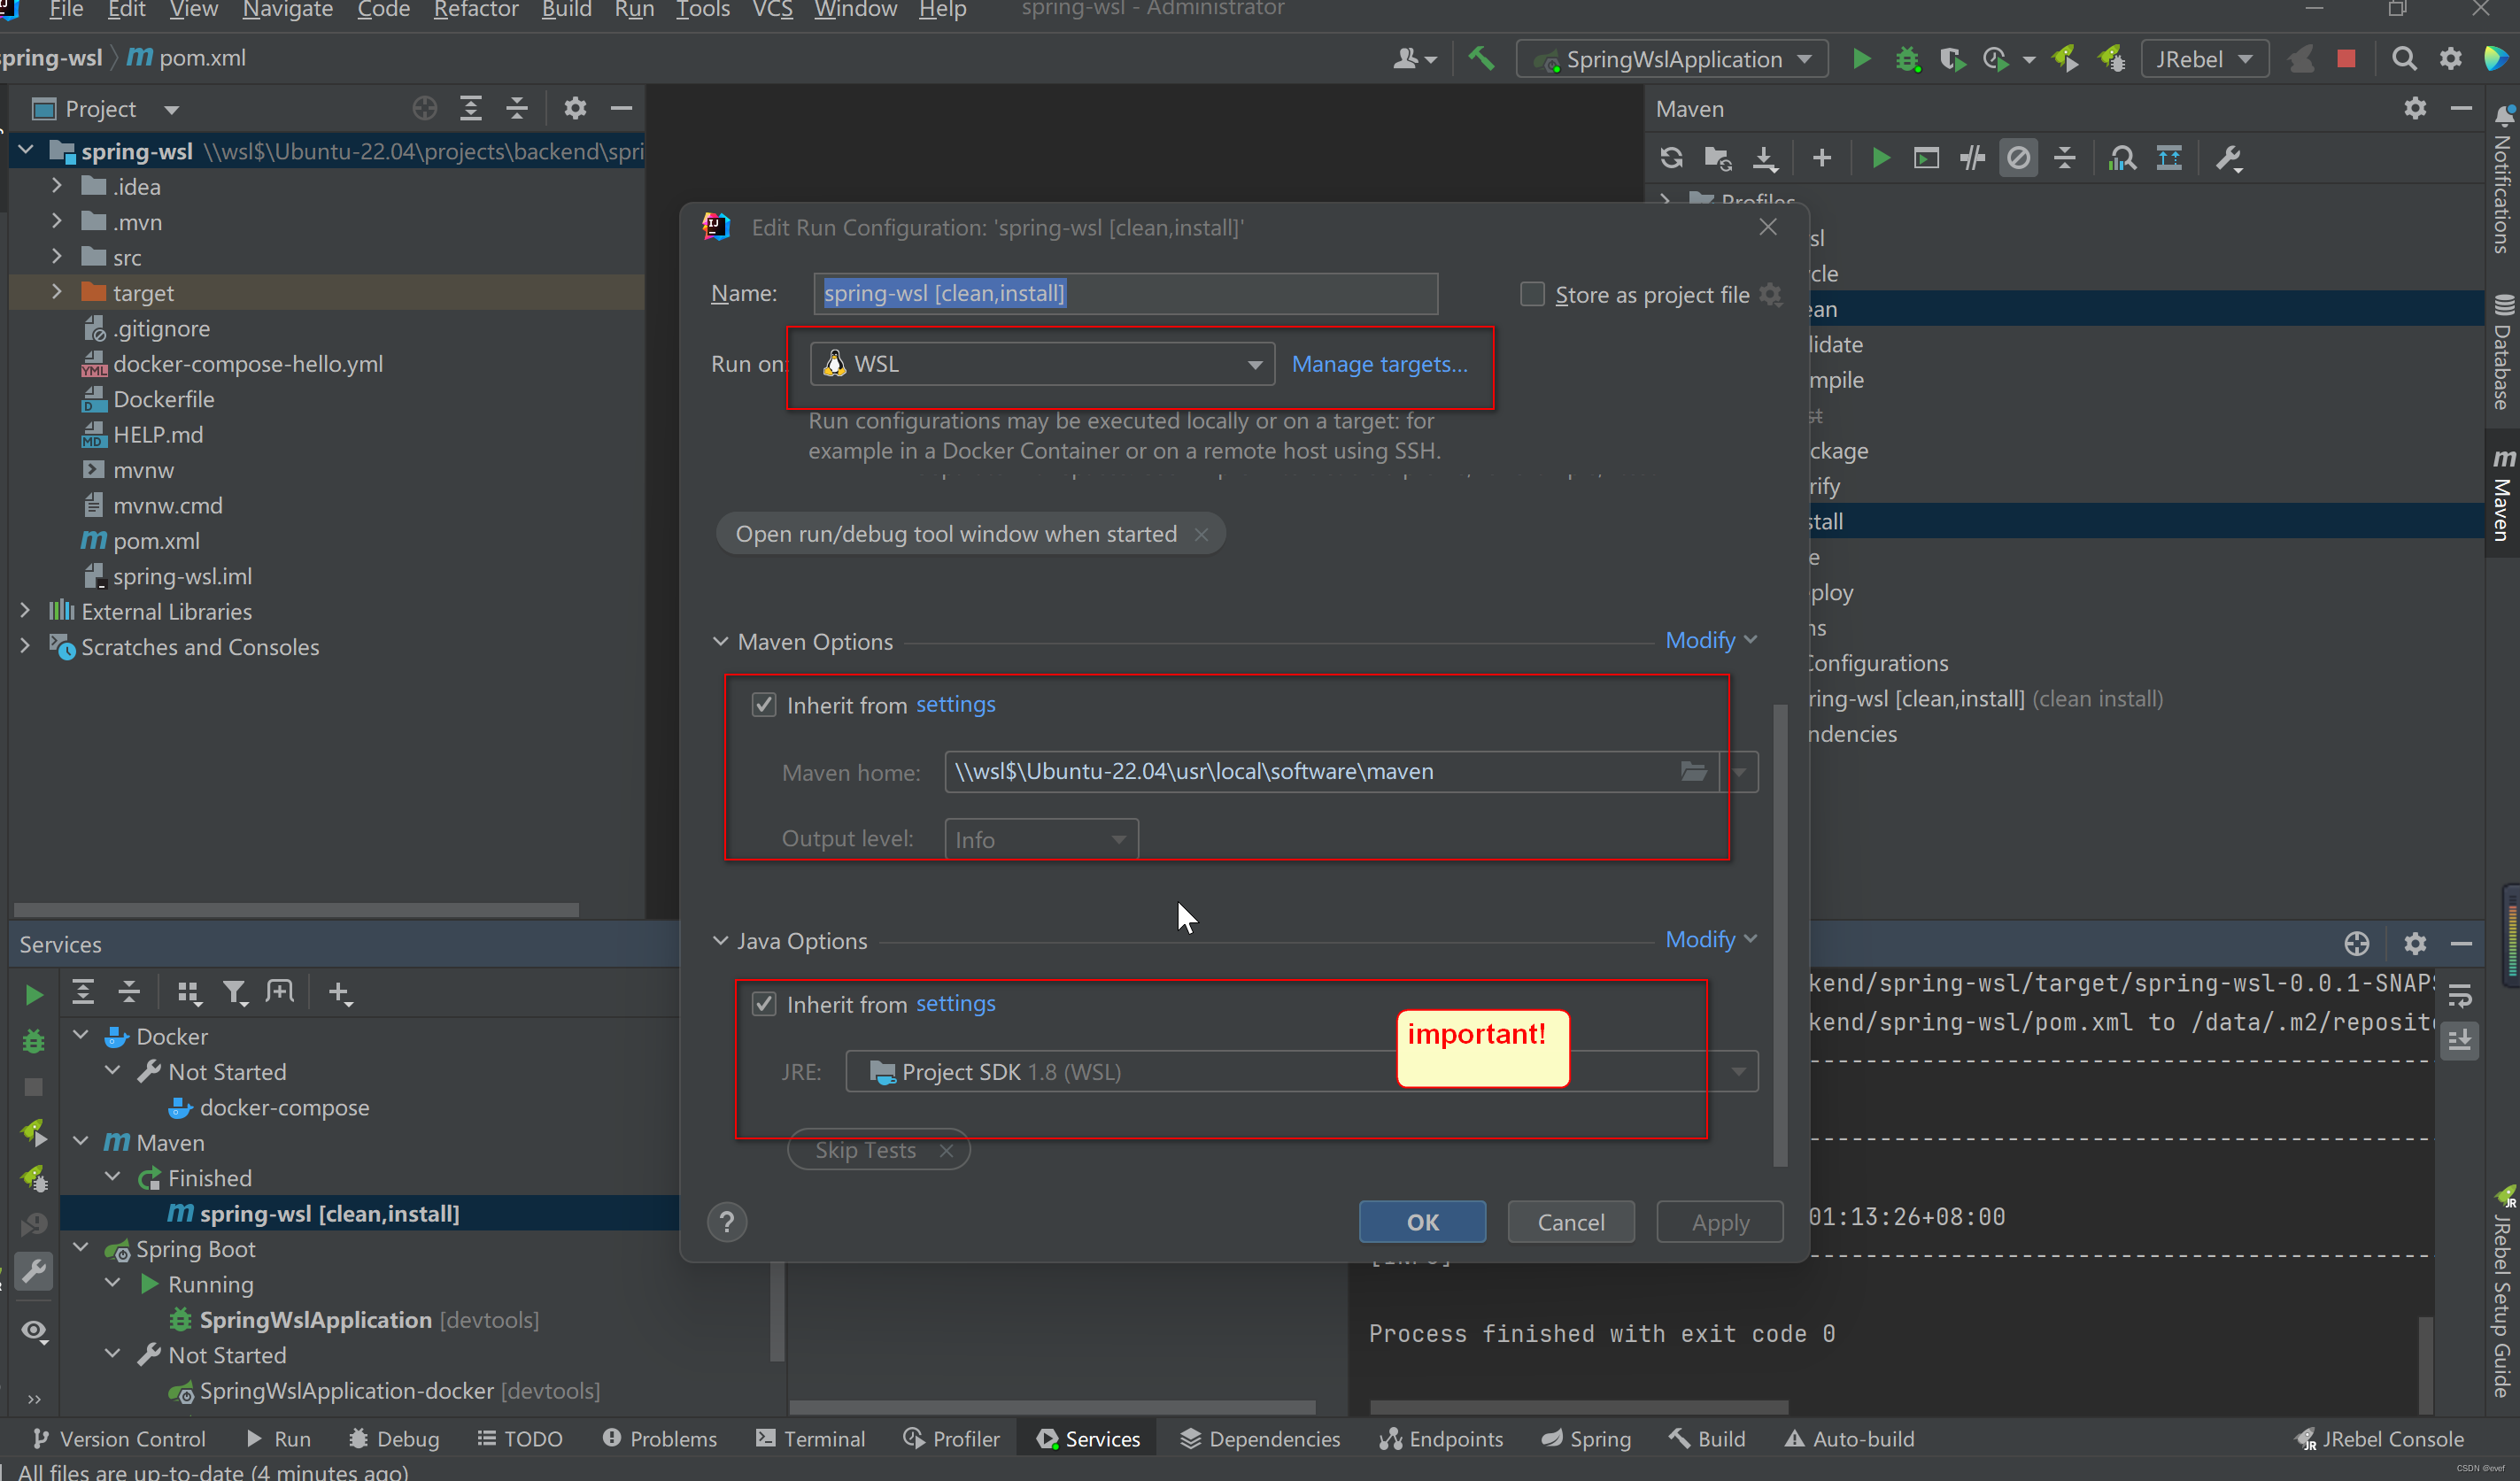Toggle Store as project file checkbox
The width and height of the screenshot is (2520, 1481).
(x=1531, y=293)
